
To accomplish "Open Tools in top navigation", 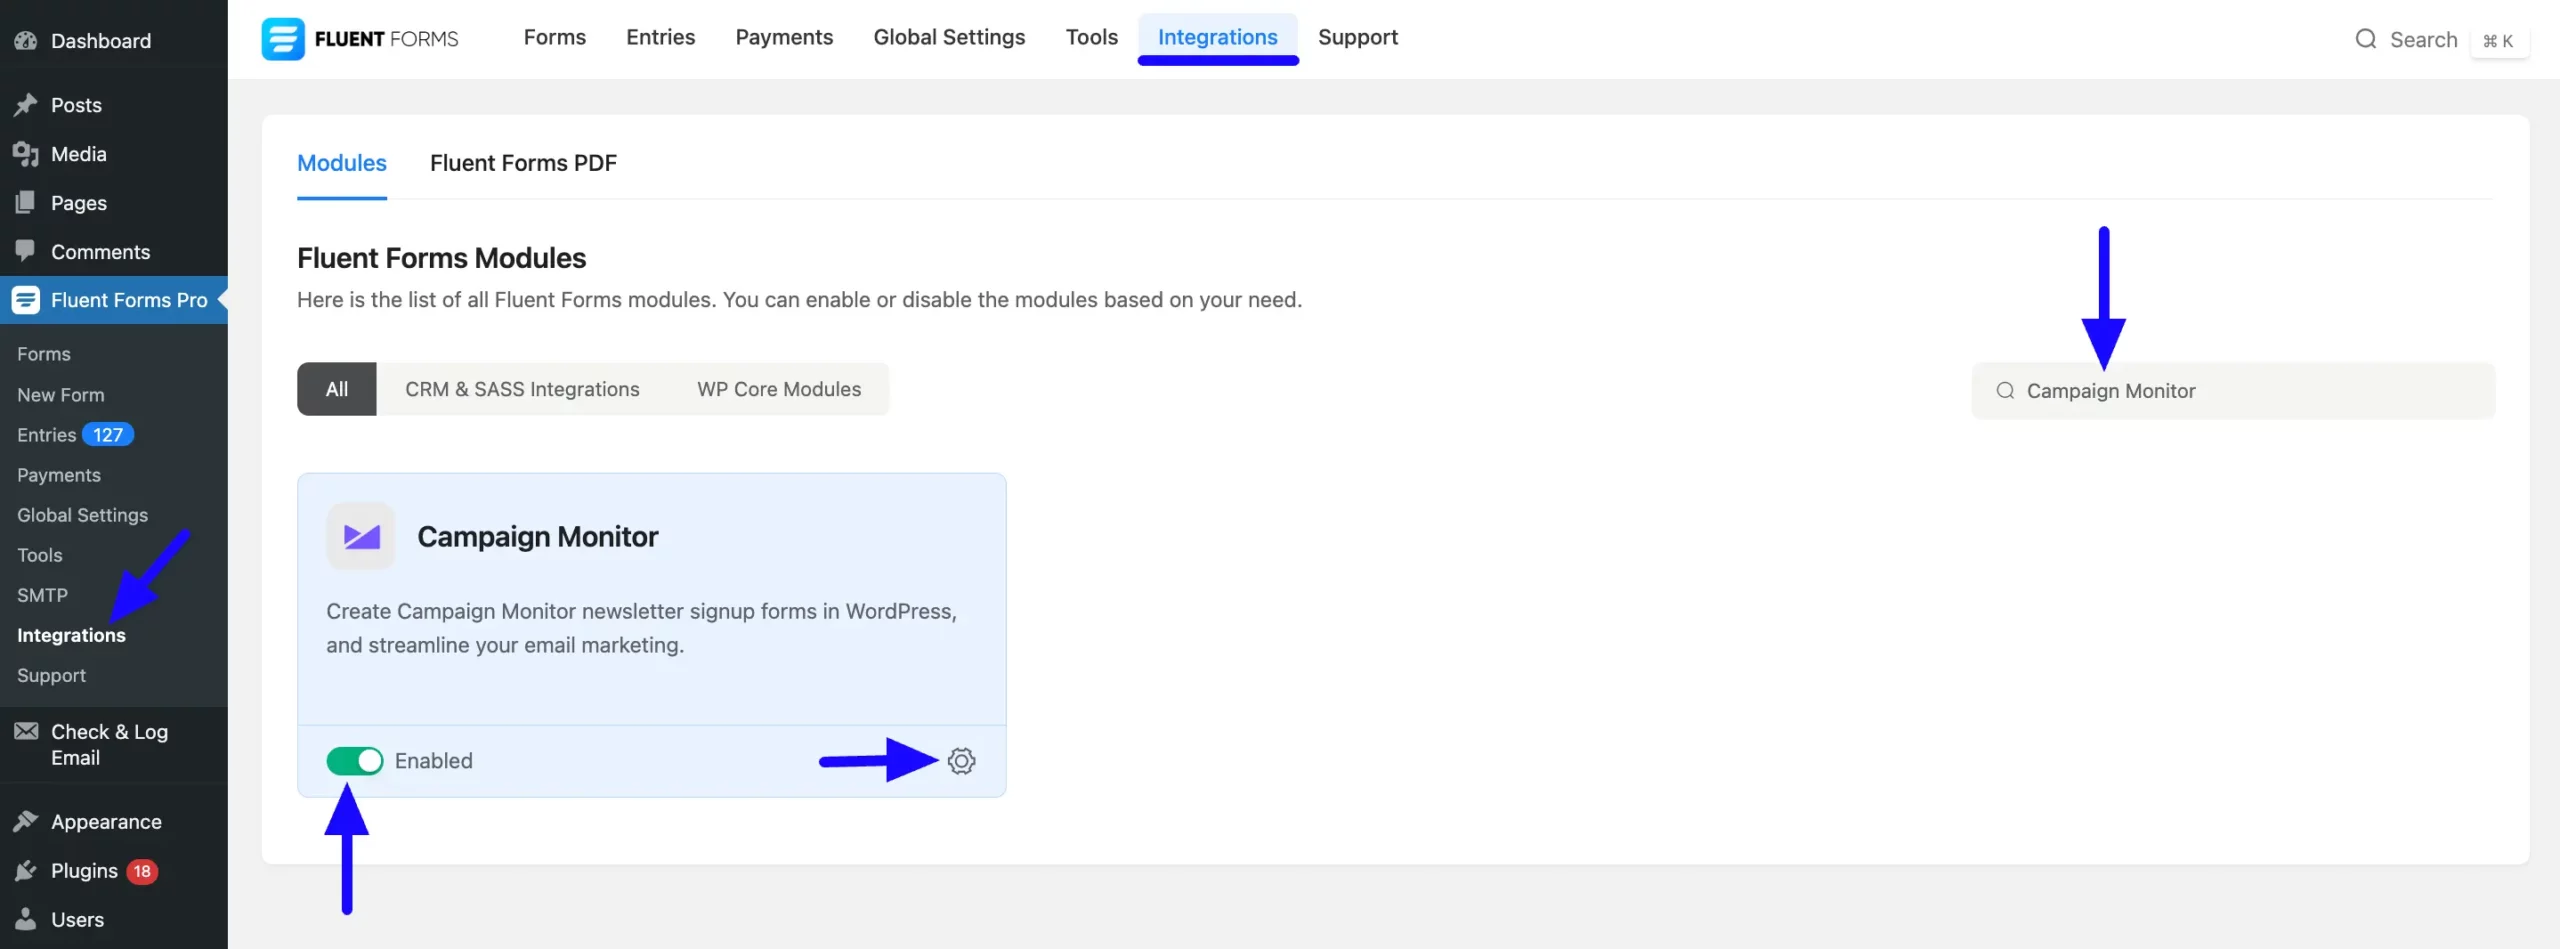I will [1092, 38].
